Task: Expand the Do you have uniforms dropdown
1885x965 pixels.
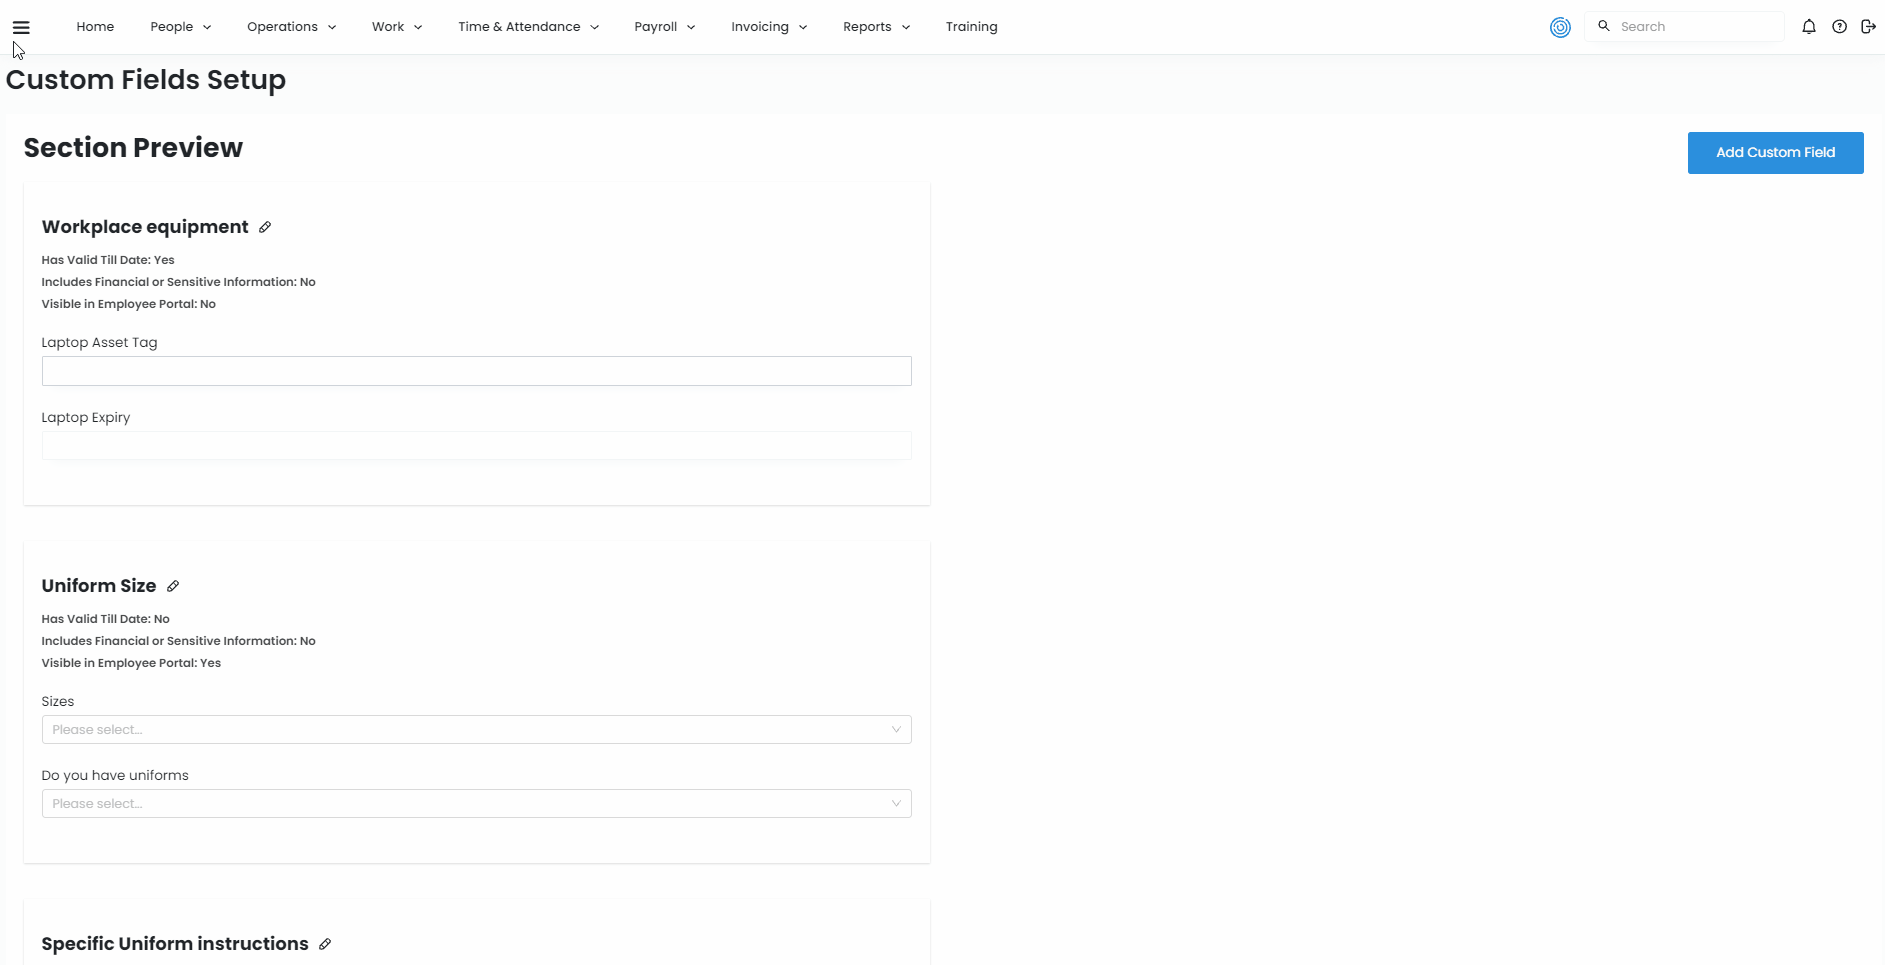Action: [x=476, y=804]
